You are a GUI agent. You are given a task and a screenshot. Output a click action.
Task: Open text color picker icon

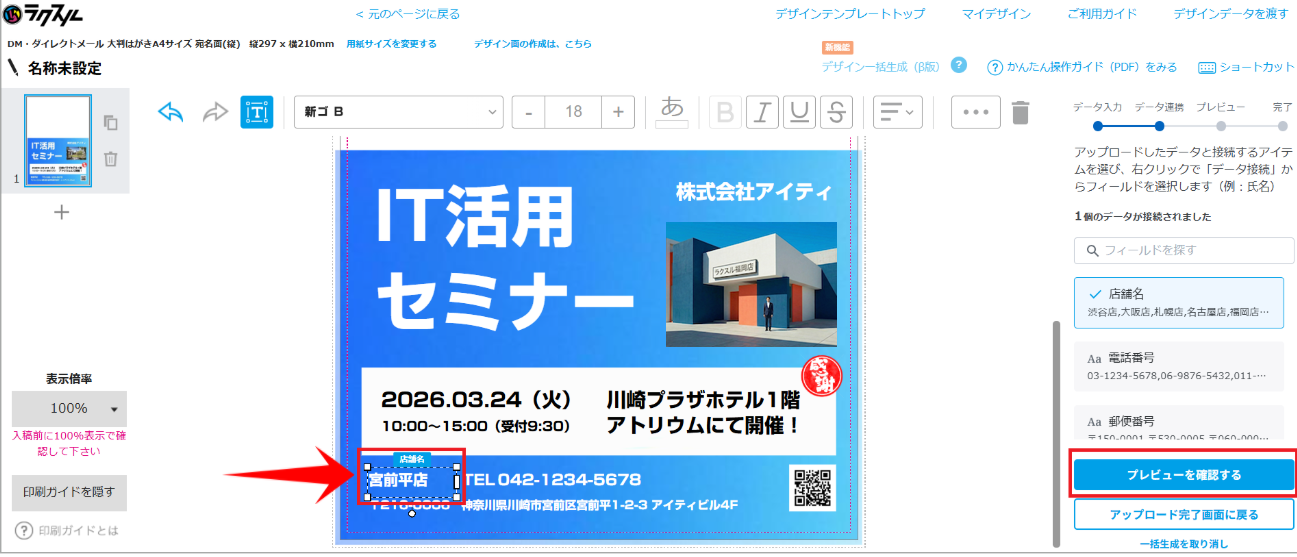pyautogui.click(x=673, y=111)
